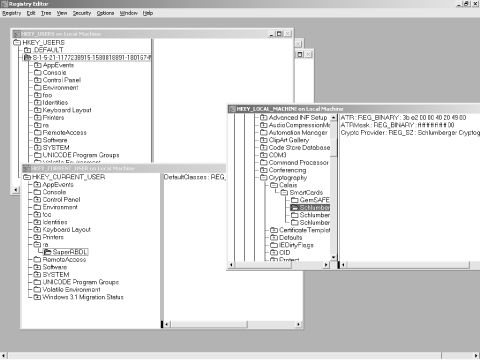Click the DefaultClasses value entry
481x360 pixels.
(x=194, y=177)
